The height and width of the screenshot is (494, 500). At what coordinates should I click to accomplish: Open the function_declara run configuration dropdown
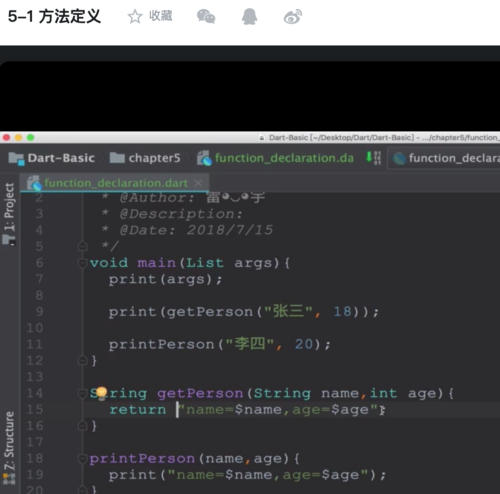coord(445,158)
